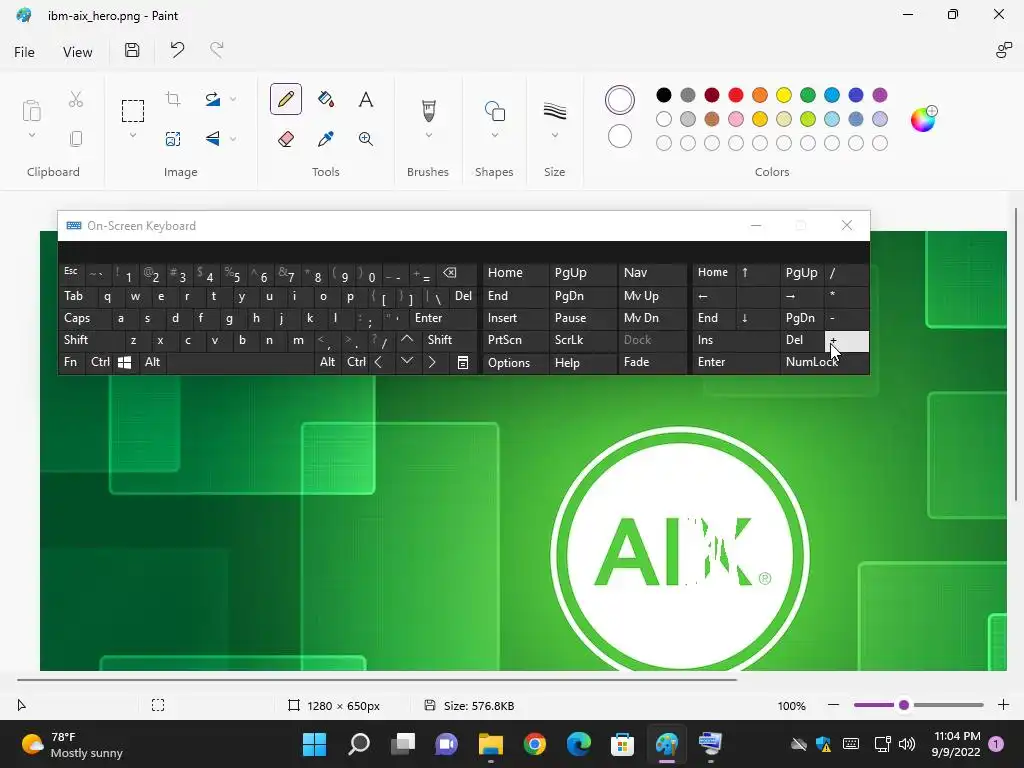
Task: Pick the black color swatch
Action: pos(664,95)
